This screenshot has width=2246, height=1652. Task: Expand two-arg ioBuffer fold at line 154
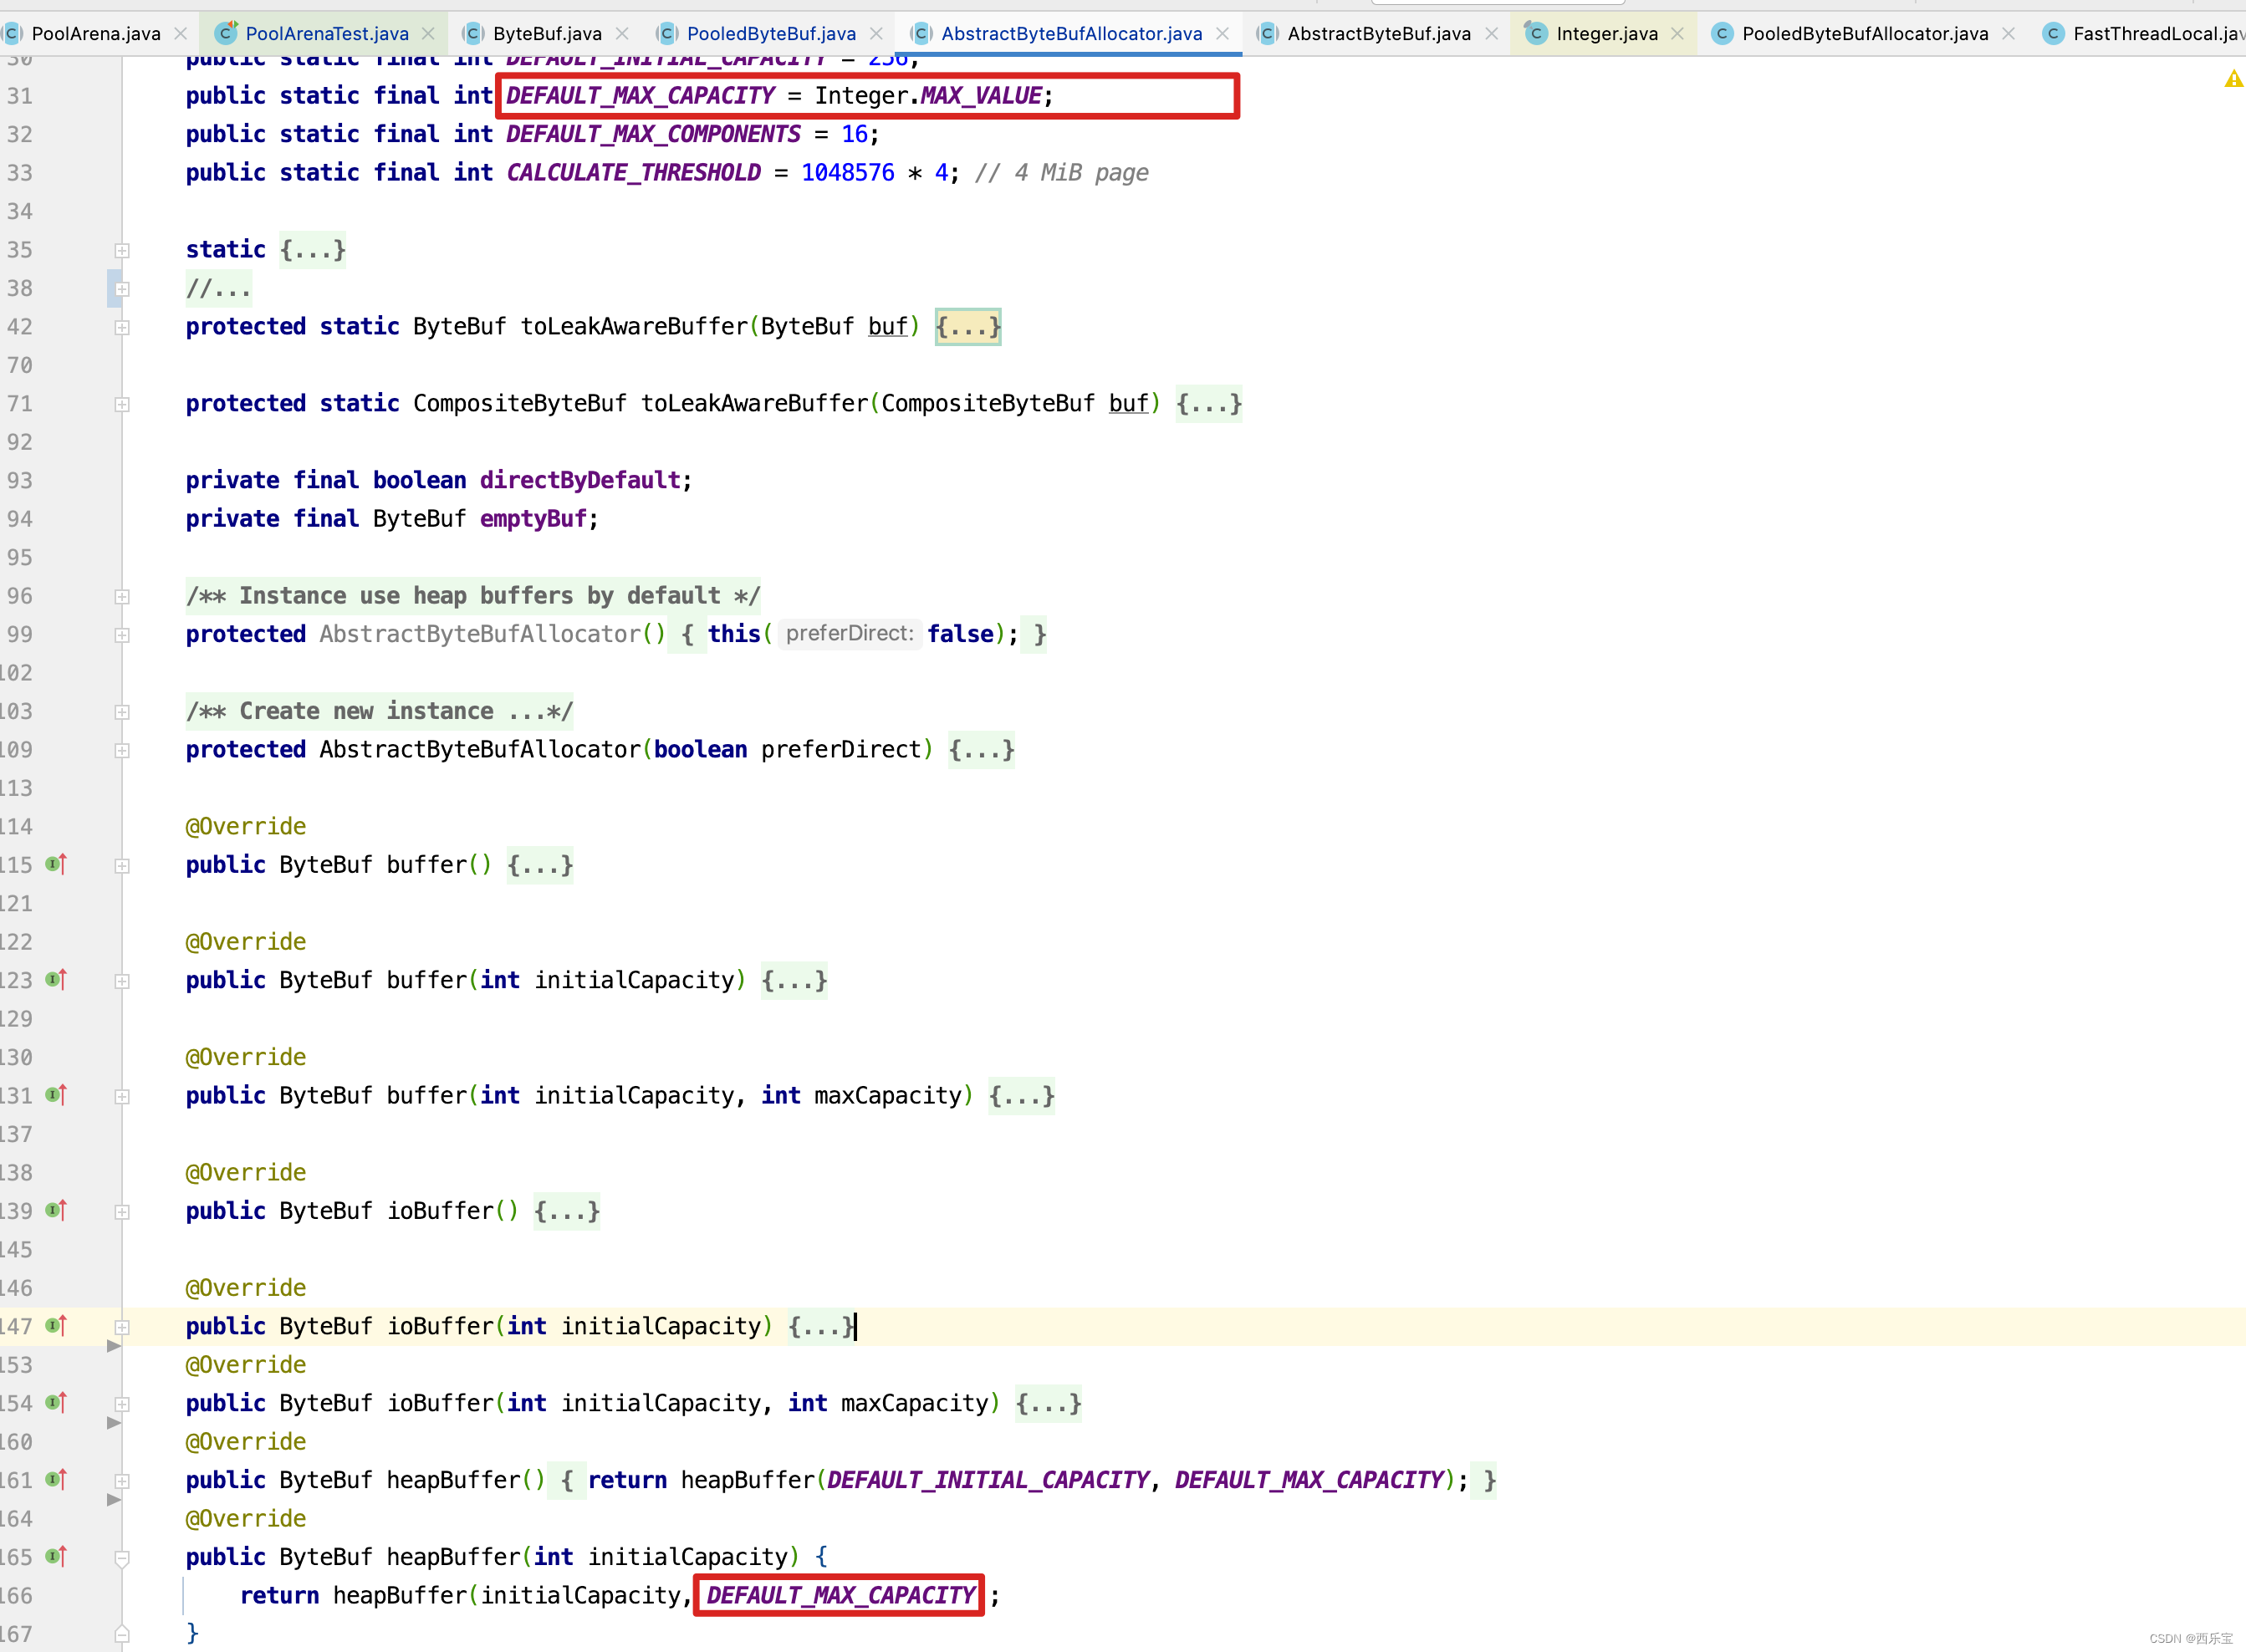[x=122, y=1404]
